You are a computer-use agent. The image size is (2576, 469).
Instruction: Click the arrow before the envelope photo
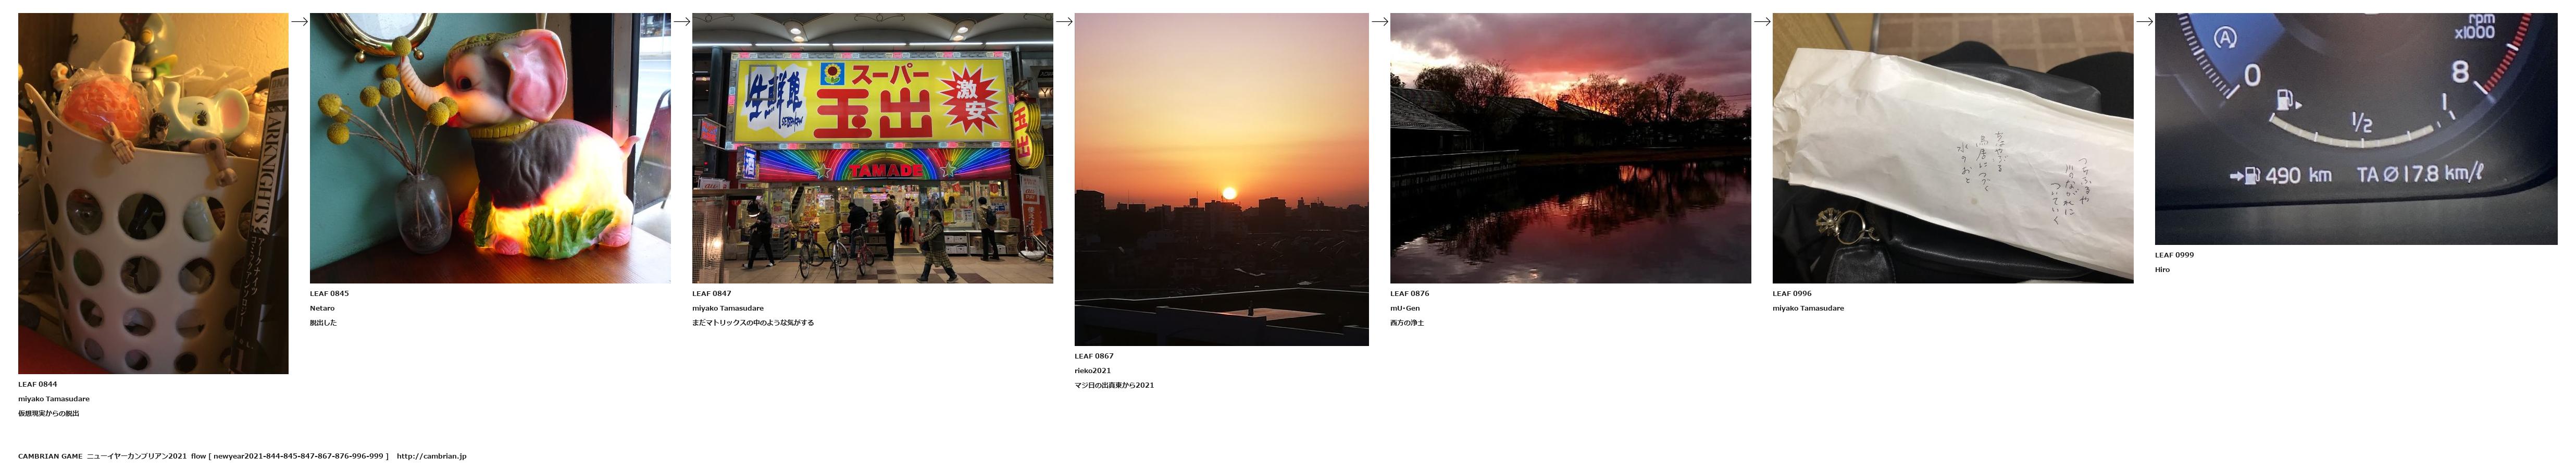coord(1762,21)
